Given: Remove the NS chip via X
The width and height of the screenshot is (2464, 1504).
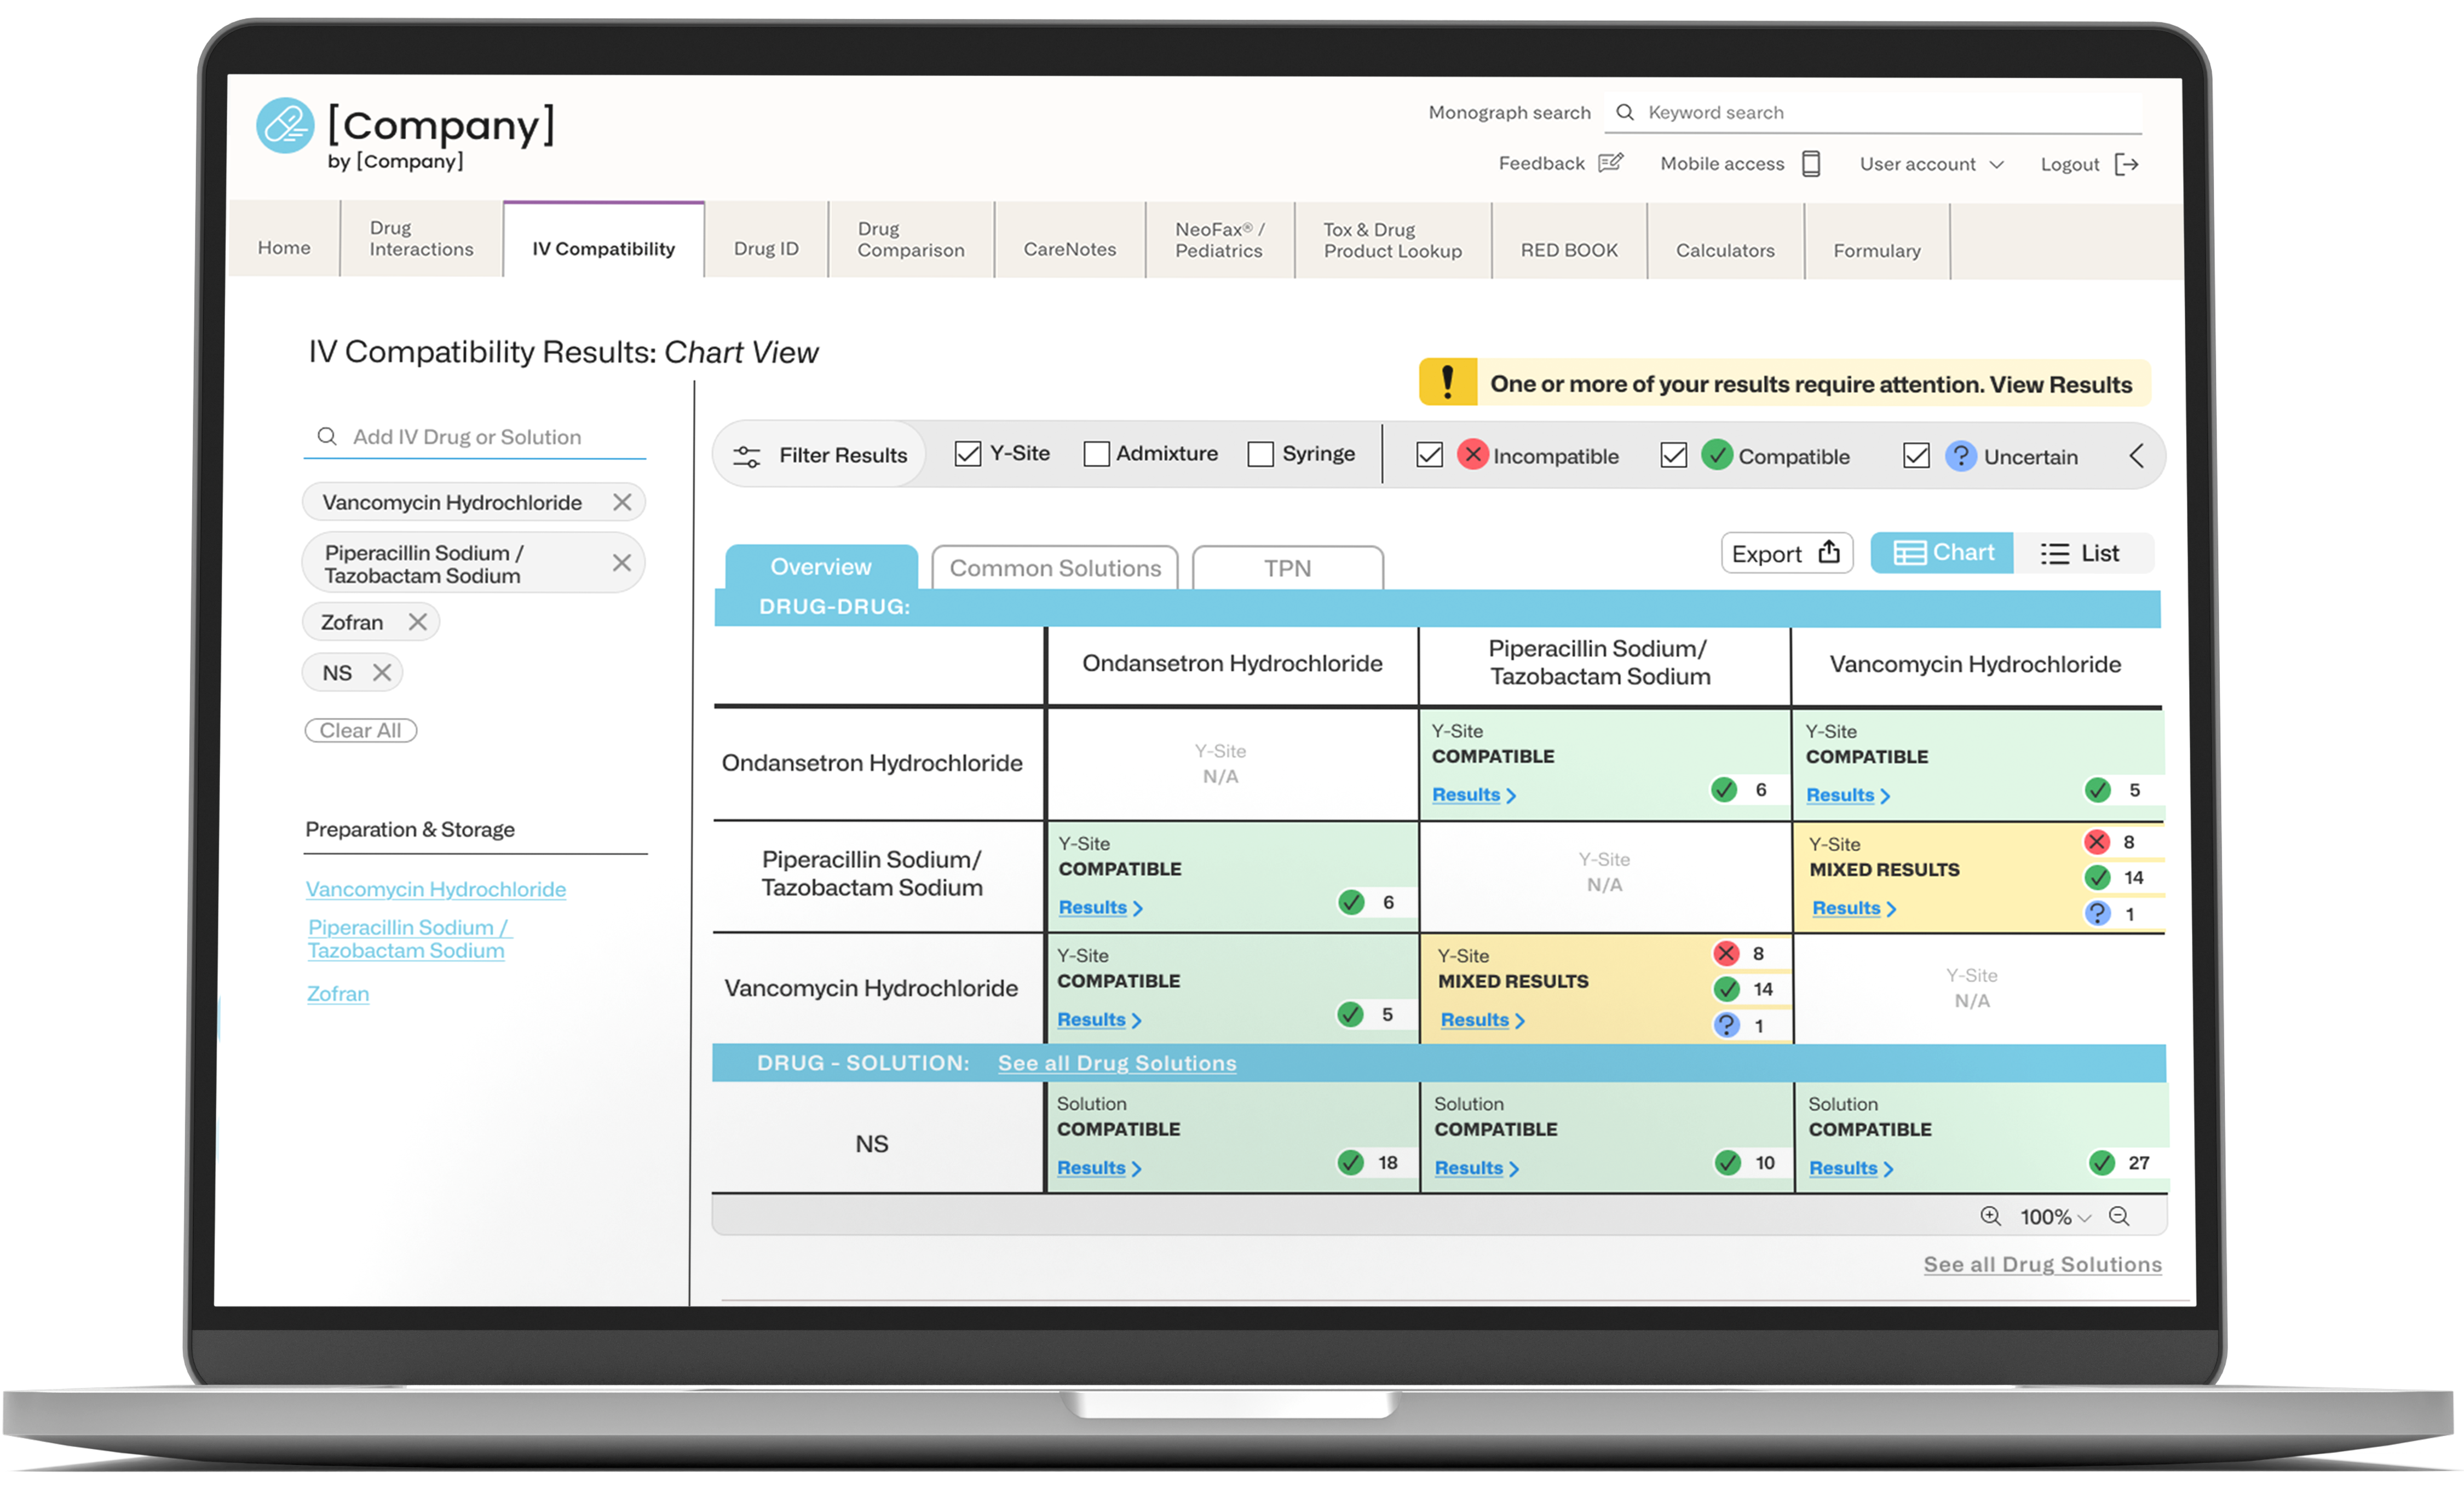Looking at the screenshot, I should coord(382,672).
